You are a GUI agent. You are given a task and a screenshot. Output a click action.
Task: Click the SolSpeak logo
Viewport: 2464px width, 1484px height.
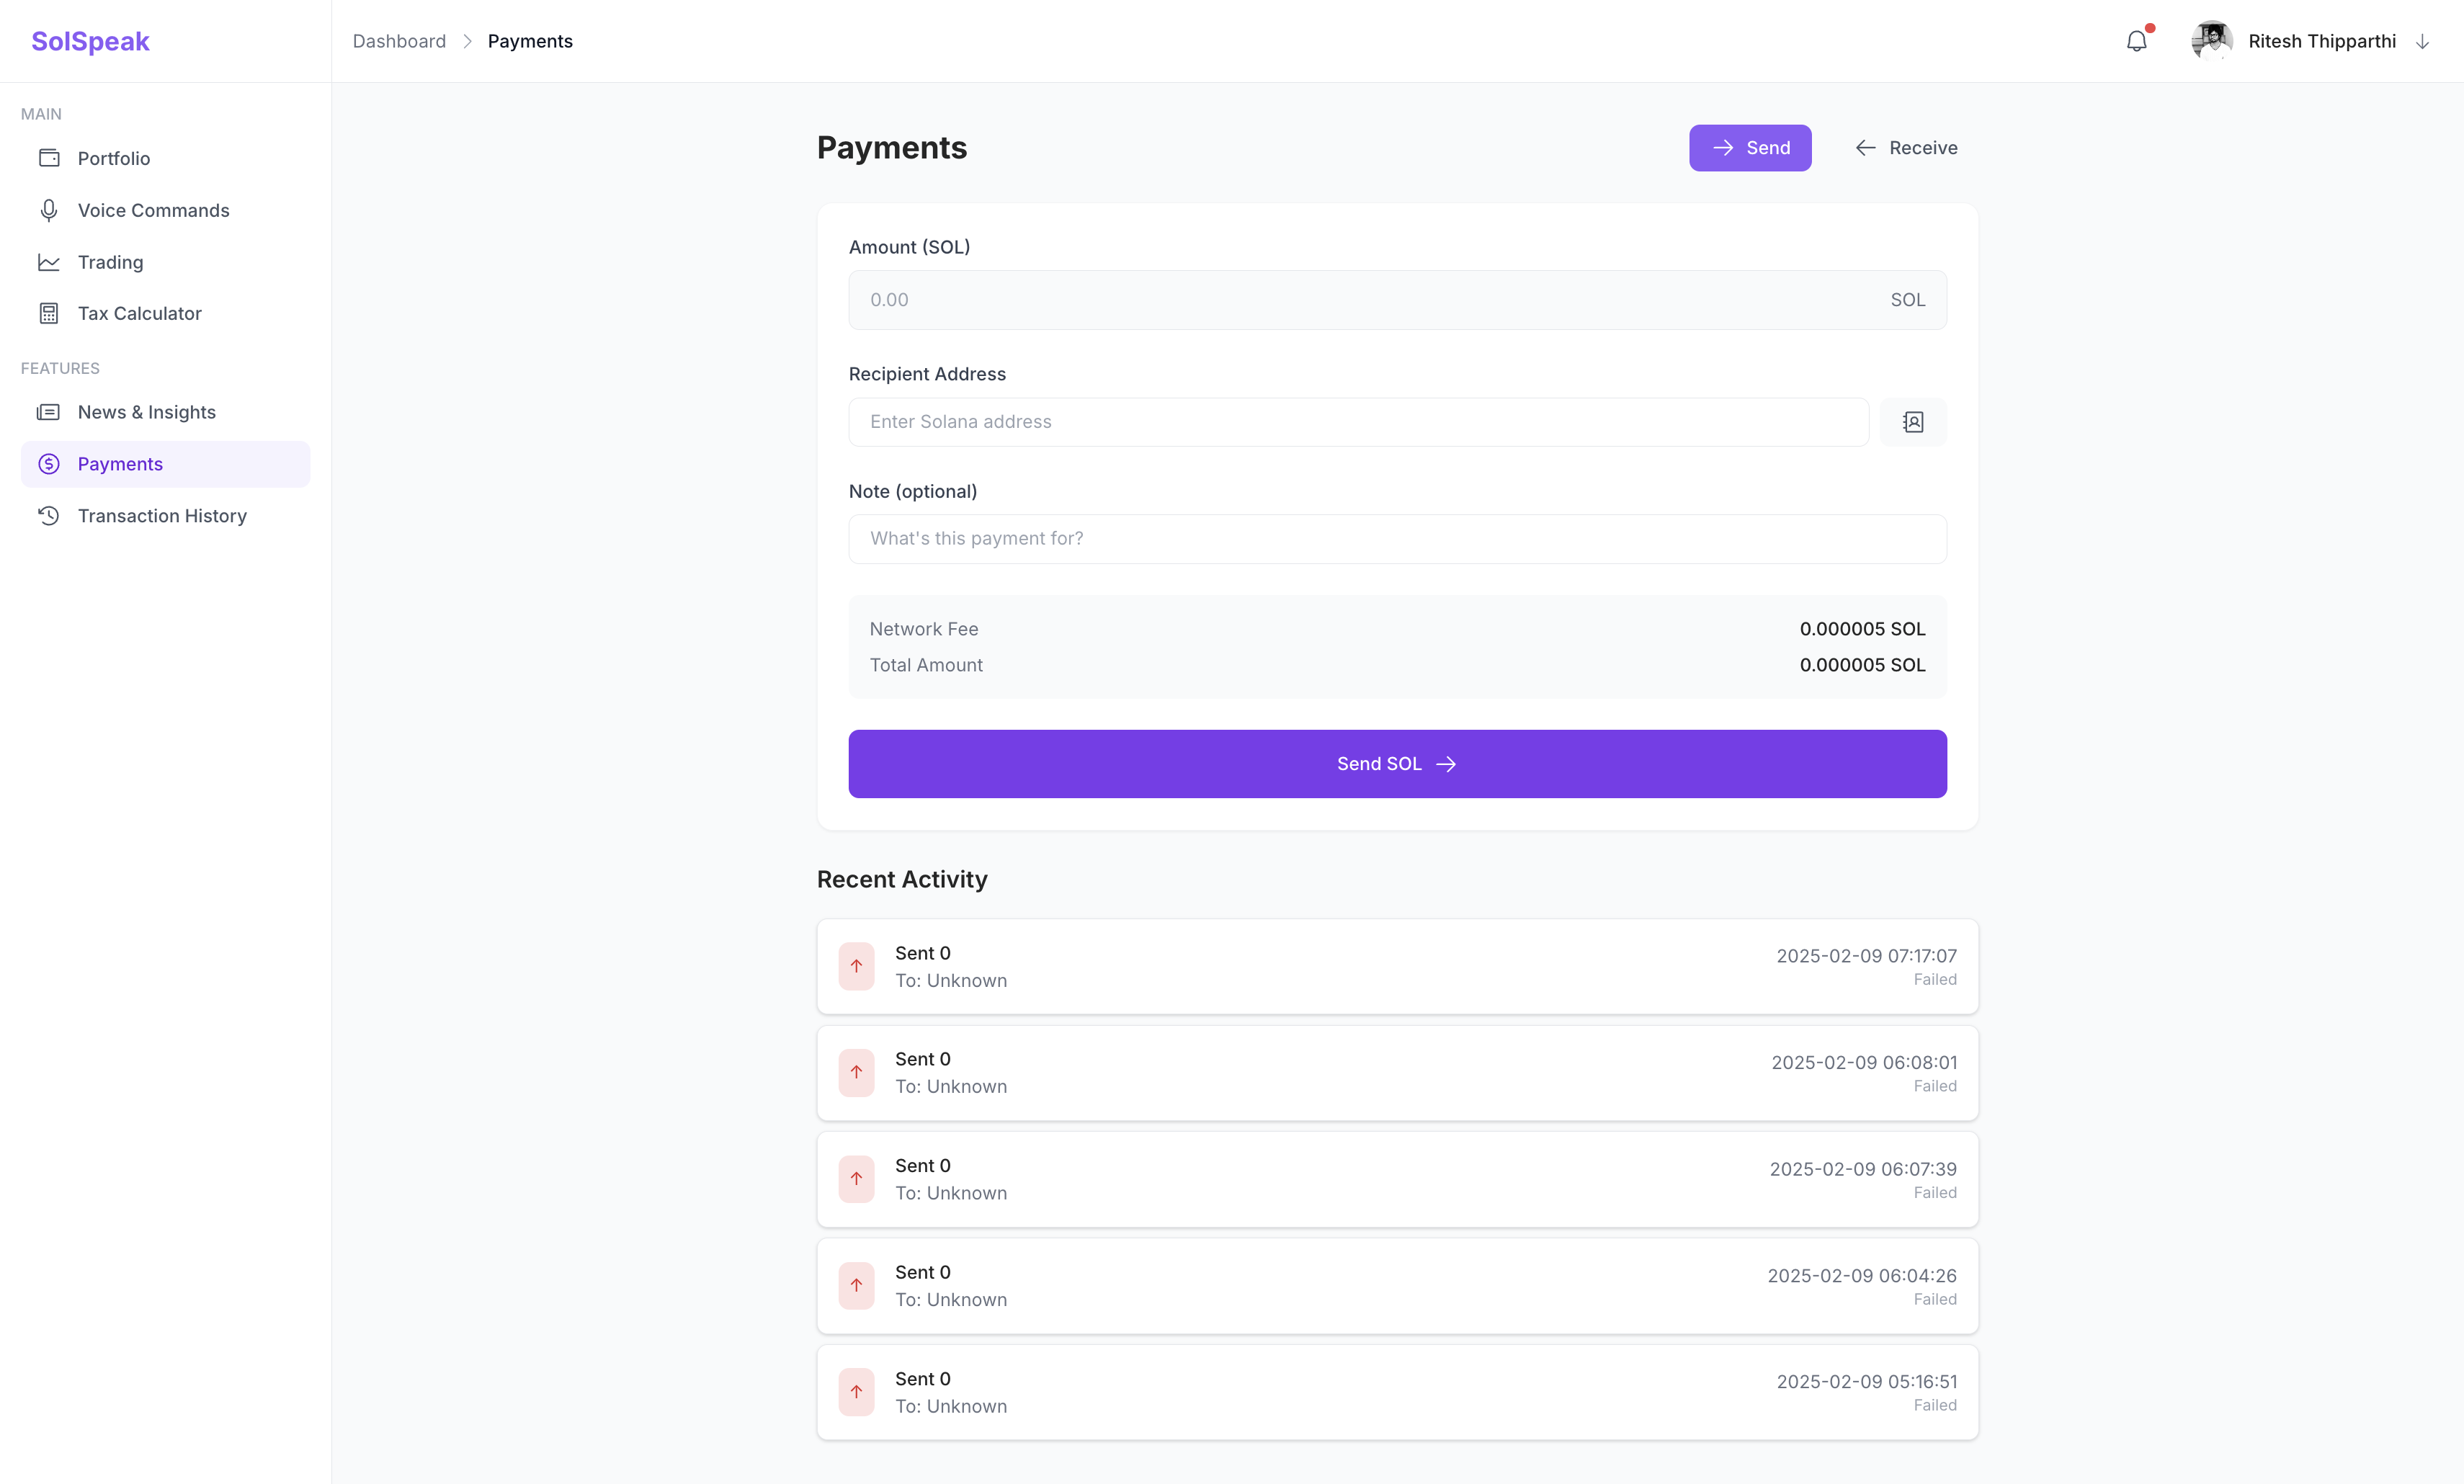coord(90,41)
